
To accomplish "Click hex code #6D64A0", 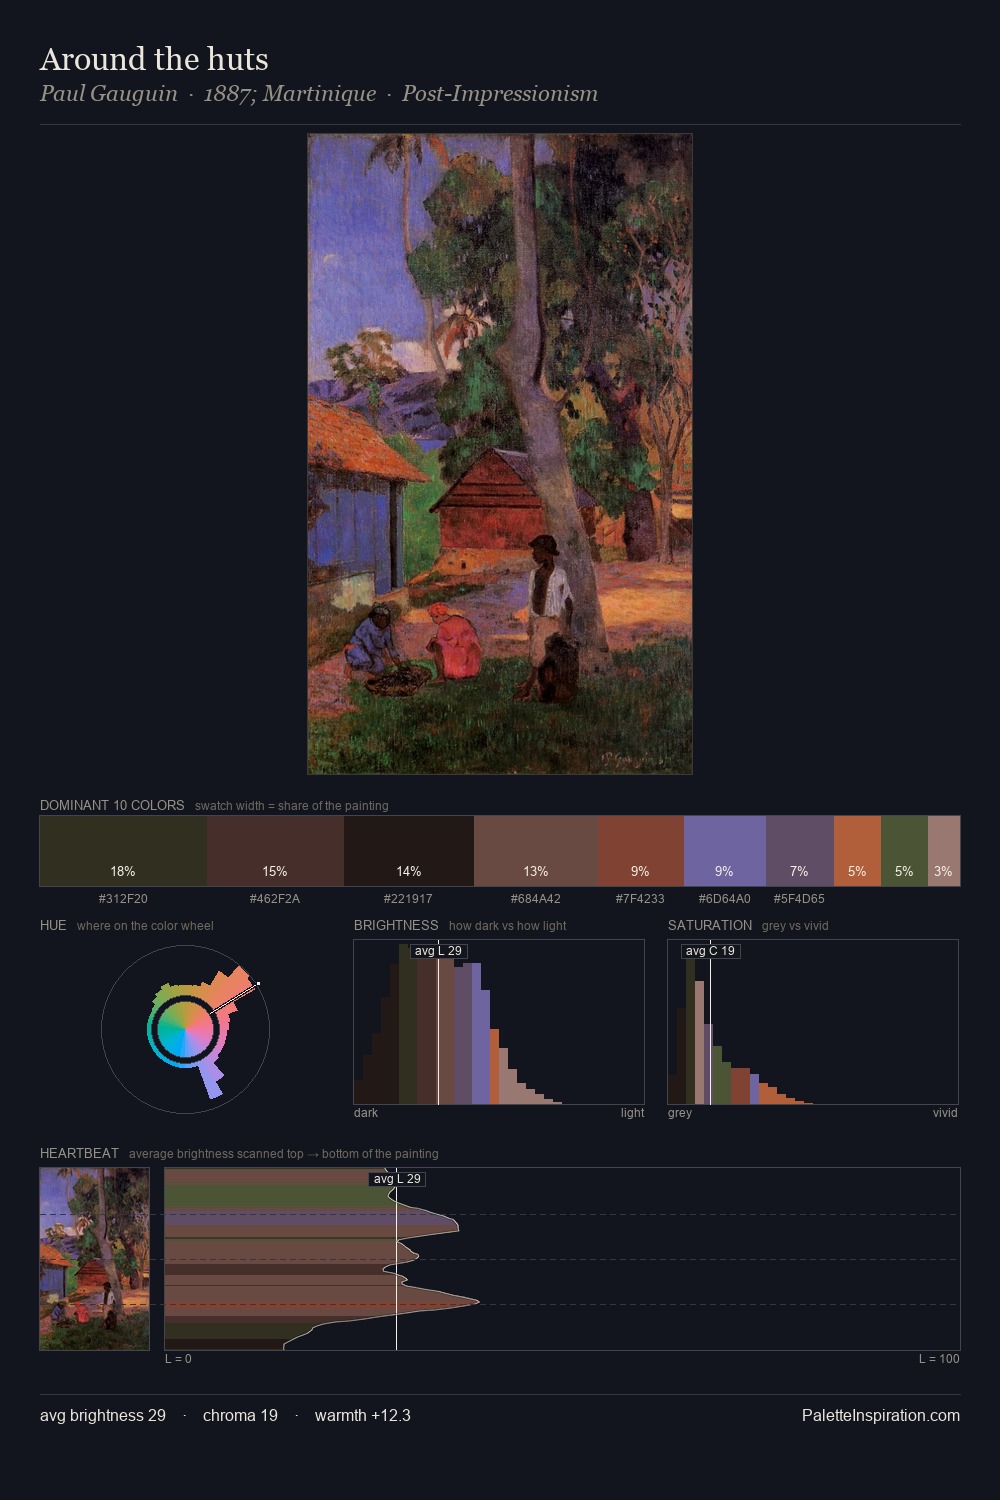I will (725, 899).
